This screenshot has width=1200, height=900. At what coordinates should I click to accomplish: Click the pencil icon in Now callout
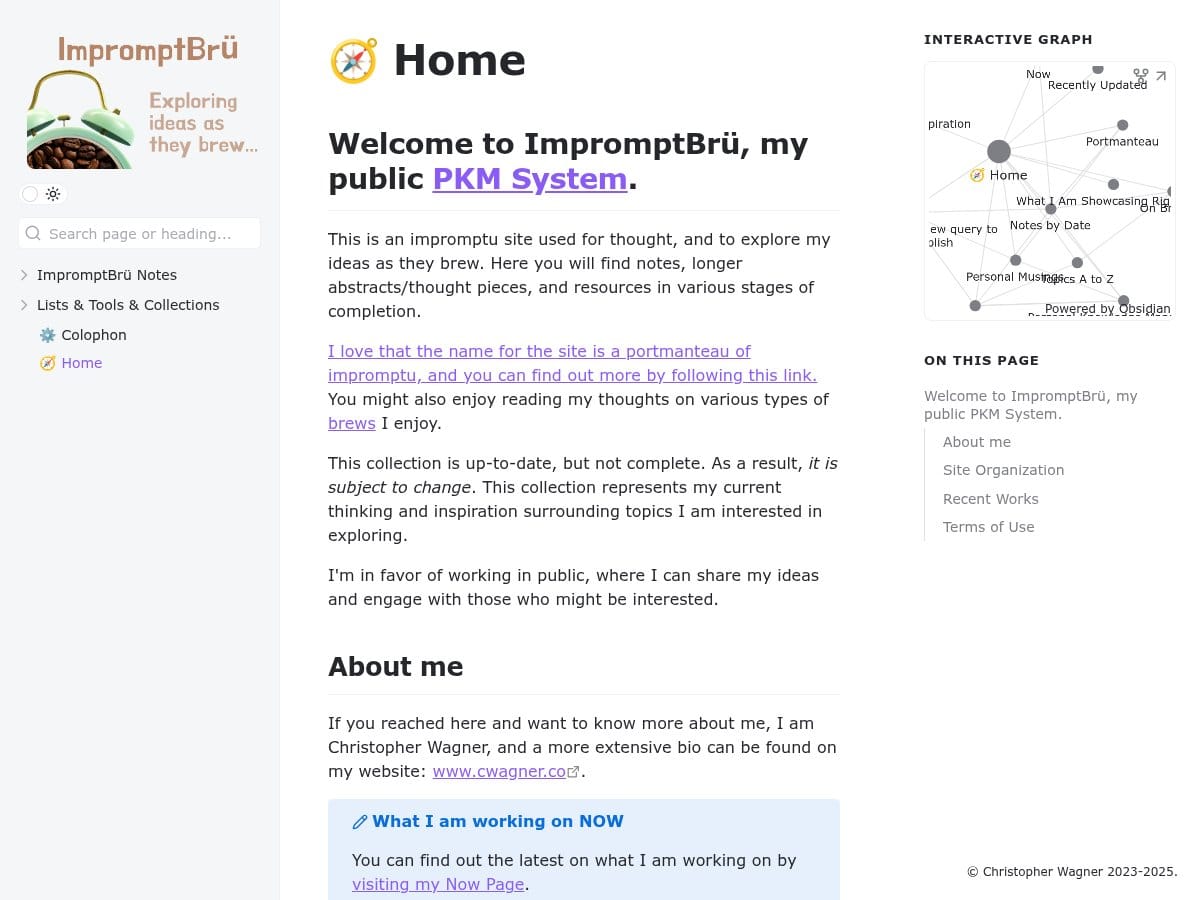pyautogui.click(x=360, y=822)
